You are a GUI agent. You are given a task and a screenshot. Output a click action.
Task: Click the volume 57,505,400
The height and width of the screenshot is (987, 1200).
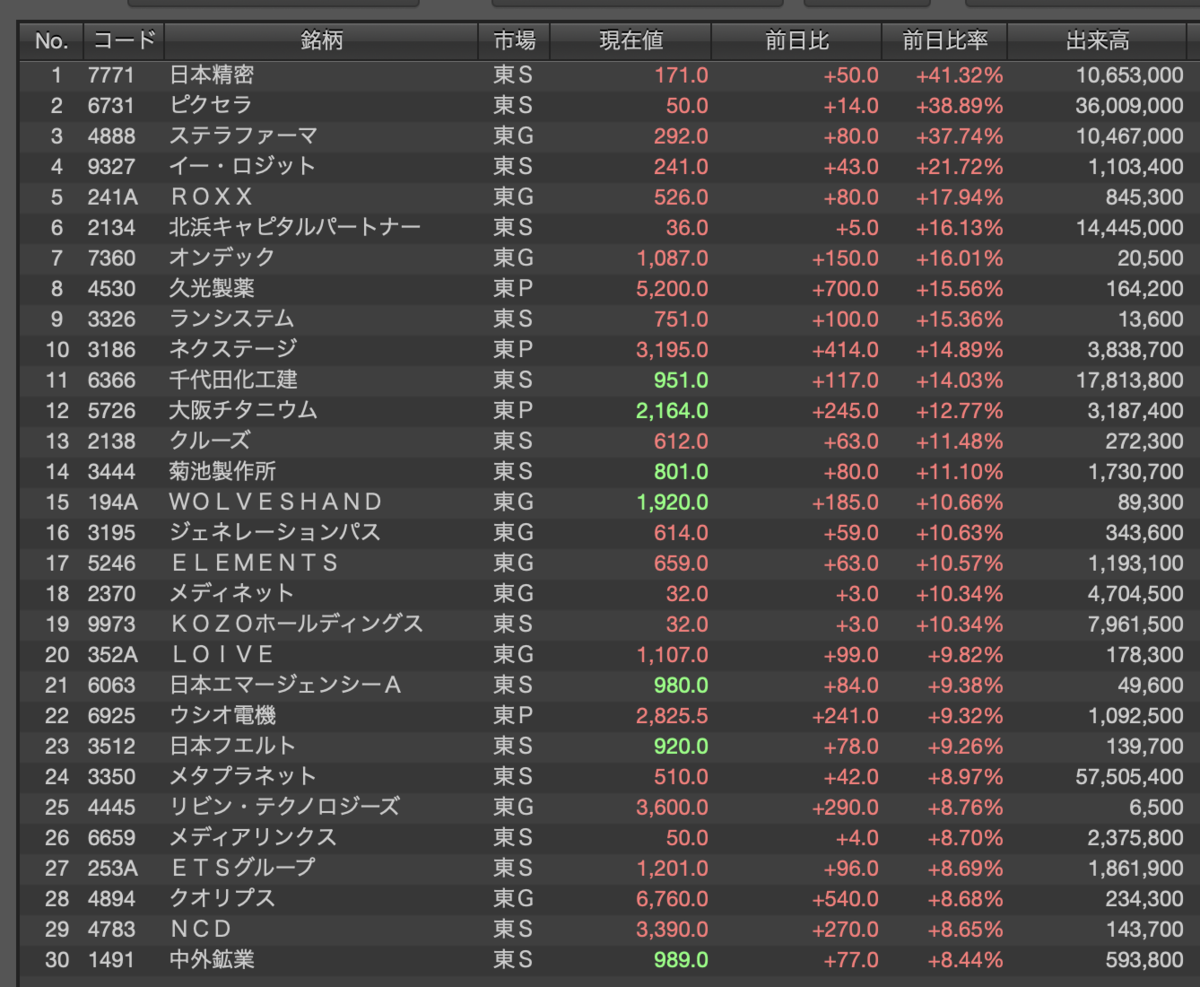tap(1130, 776)
